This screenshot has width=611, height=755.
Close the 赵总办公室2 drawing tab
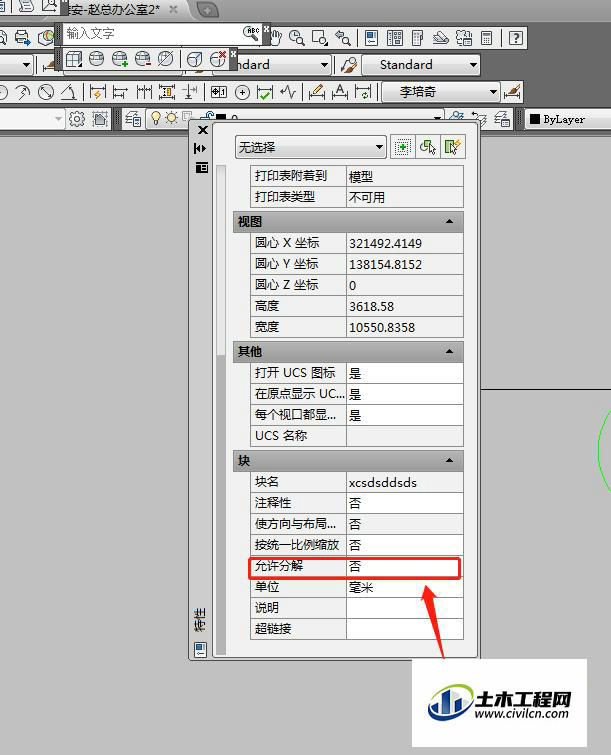[x=174, y=9]
